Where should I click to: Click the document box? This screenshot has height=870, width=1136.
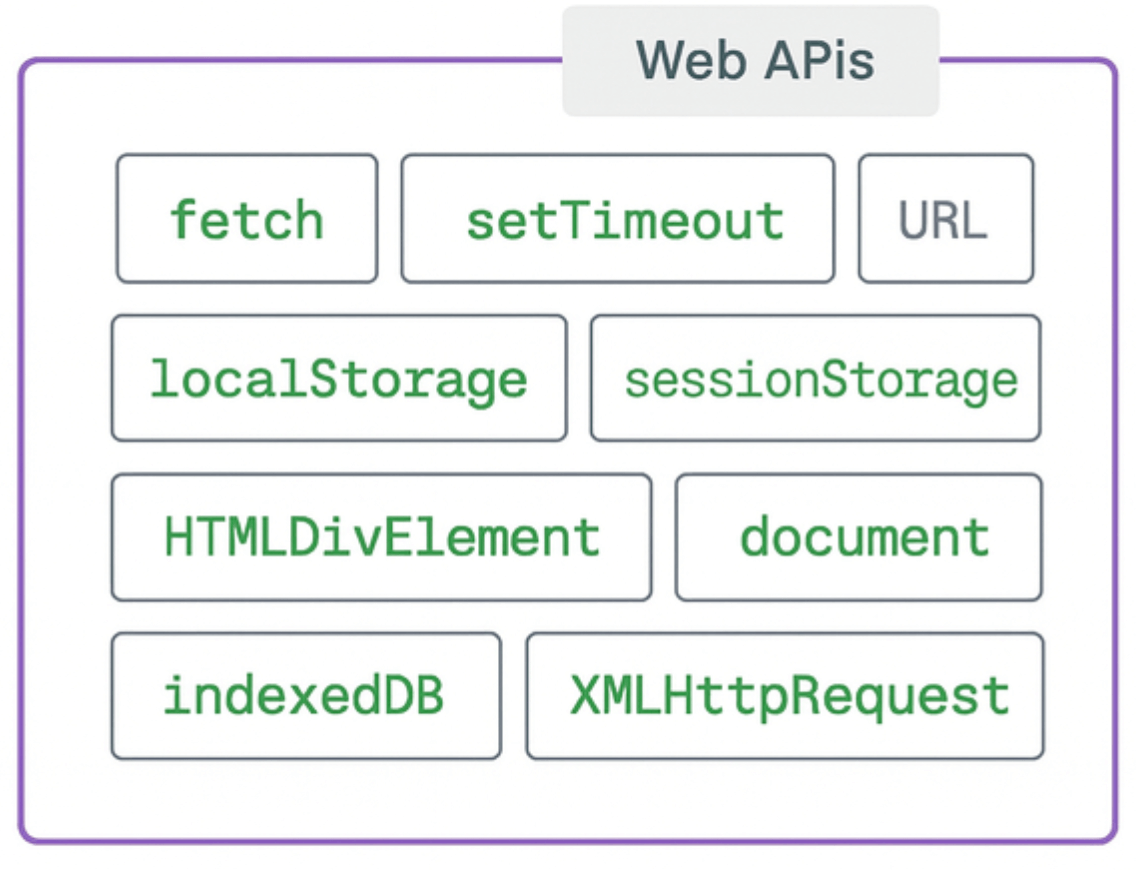(858, 537)
